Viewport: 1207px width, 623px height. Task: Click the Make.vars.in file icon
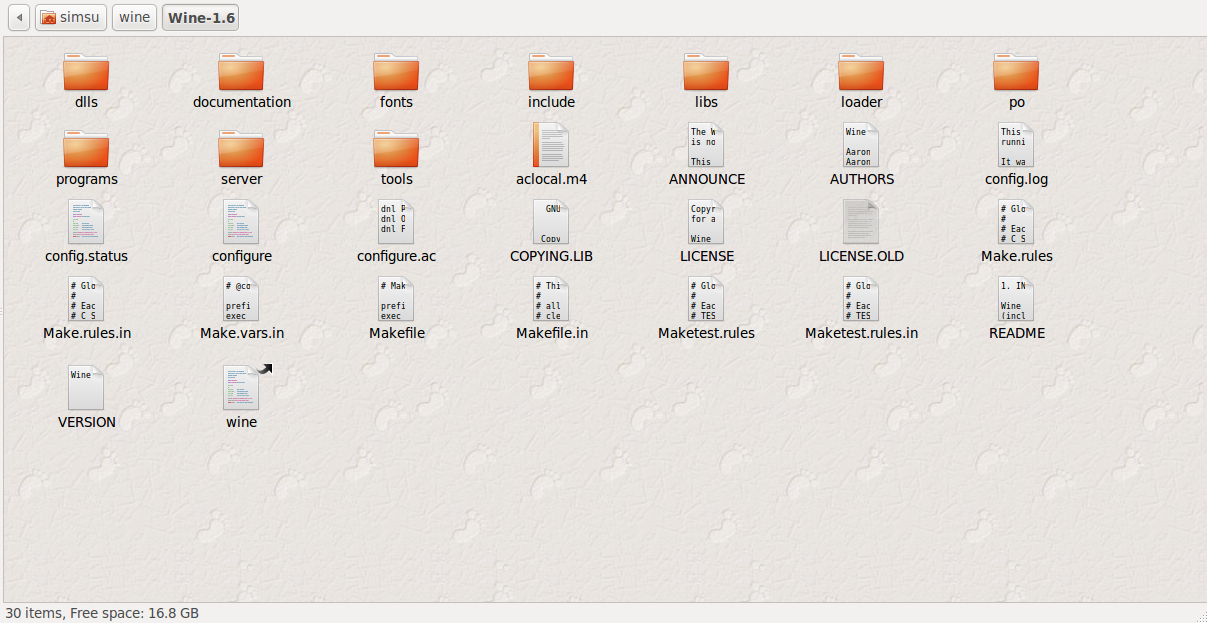(241, 299)
